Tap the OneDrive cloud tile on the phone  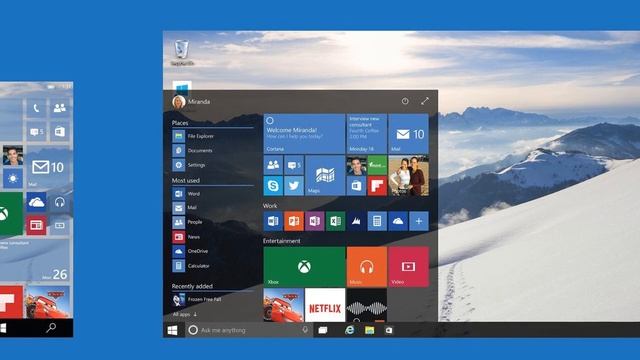click(x=36, y=202)
